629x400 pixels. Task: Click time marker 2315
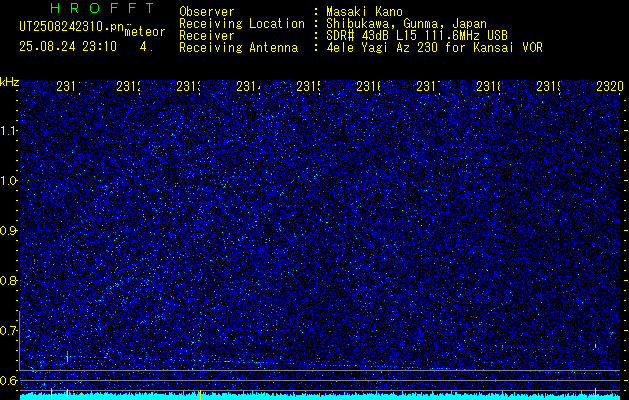[309, 87]
